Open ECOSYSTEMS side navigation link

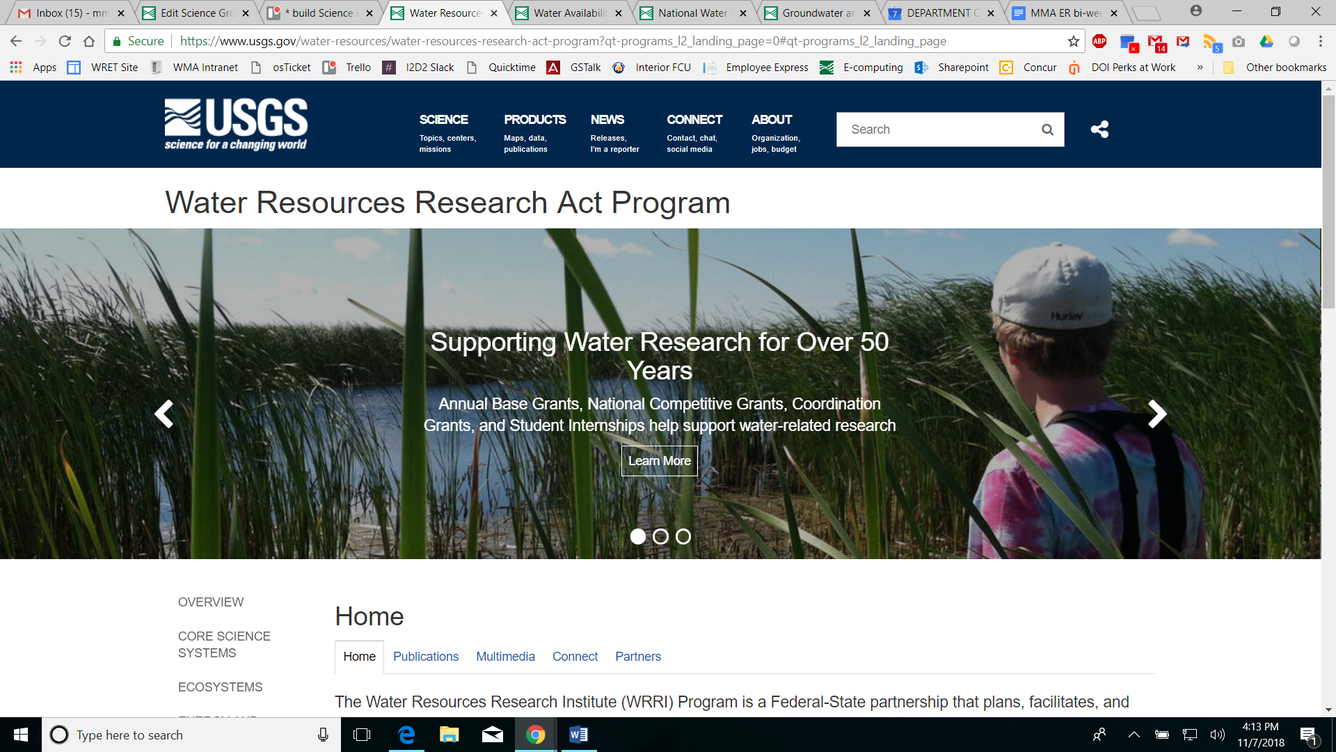220,687
